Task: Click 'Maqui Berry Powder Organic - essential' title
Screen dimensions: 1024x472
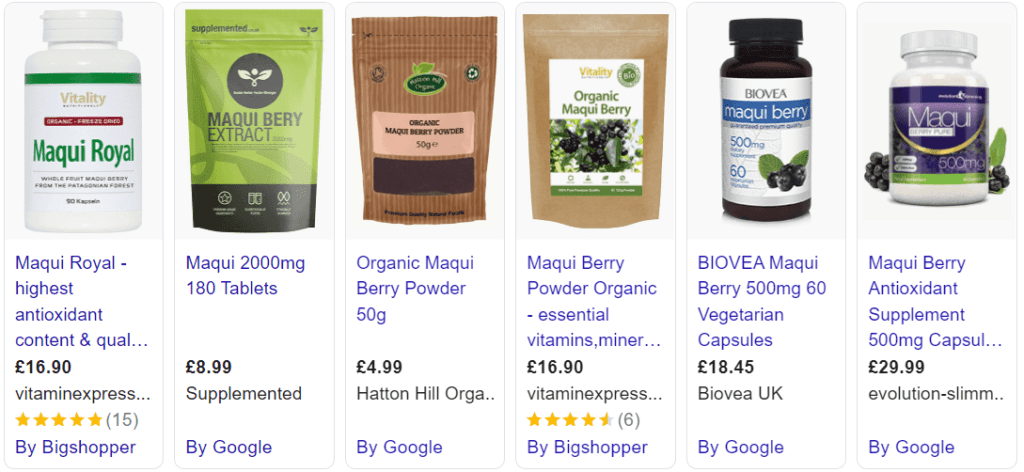Action: click(x=594, y=302)
